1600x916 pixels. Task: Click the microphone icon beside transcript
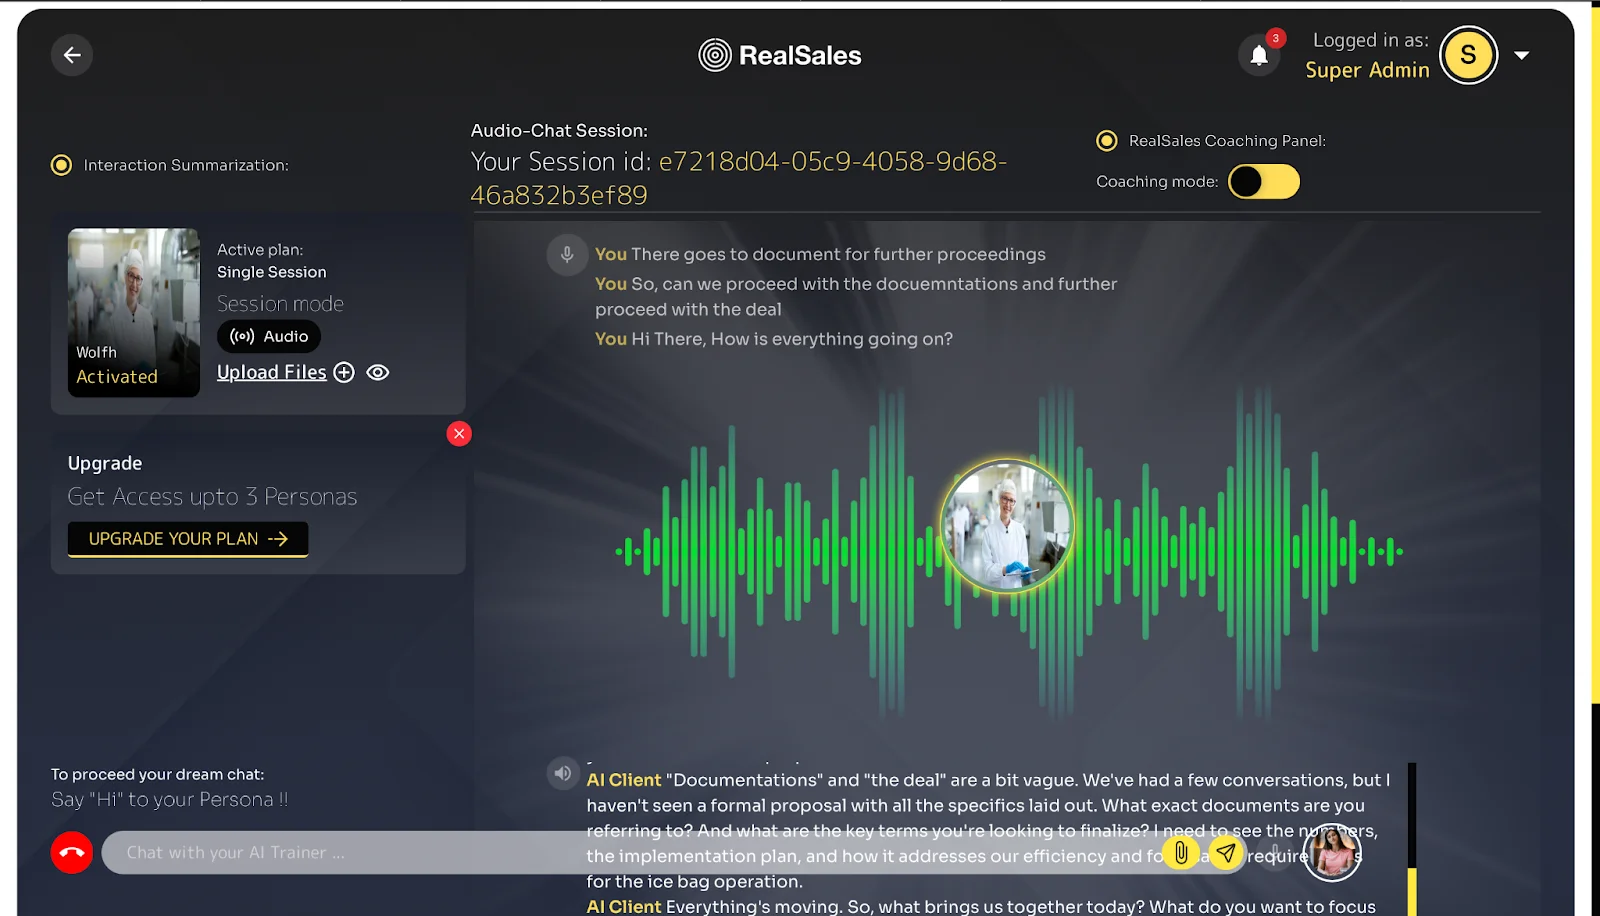(567, 255)
